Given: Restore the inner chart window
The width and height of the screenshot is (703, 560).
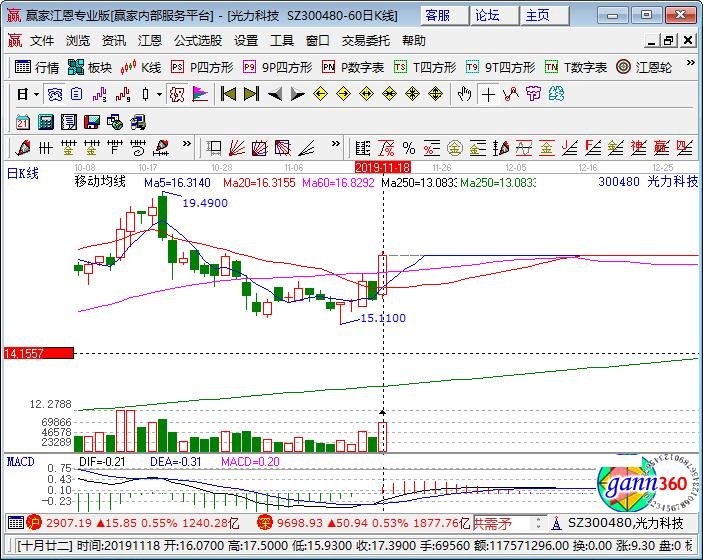Looking at the screenshot, I should [668, 41].
